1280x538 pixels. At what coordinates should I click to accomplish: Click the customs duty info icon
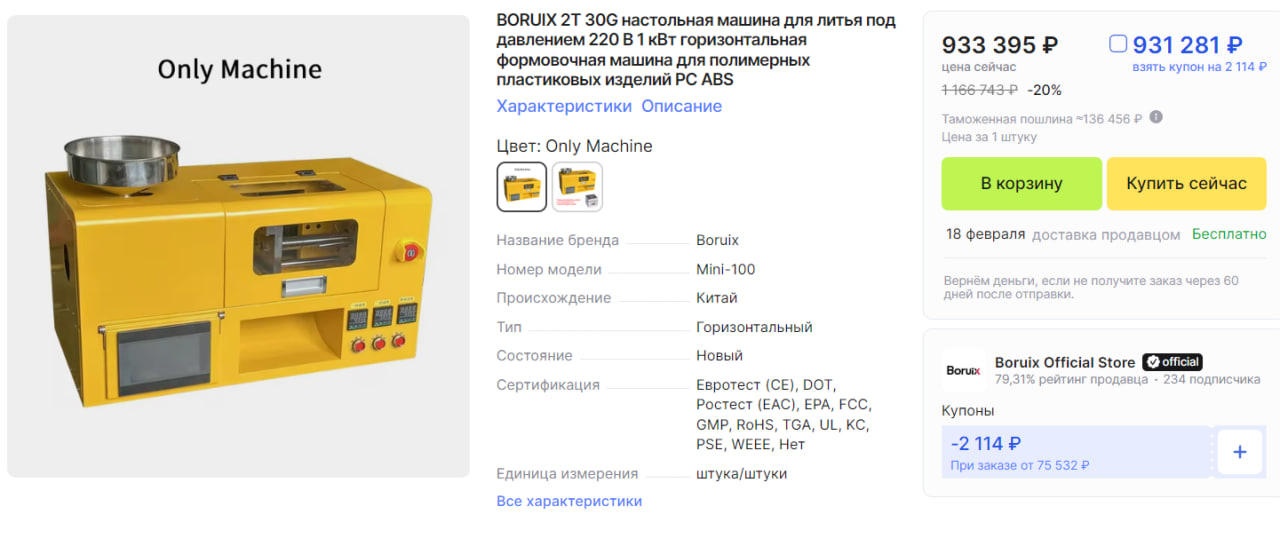click(x=1156, y=117)
